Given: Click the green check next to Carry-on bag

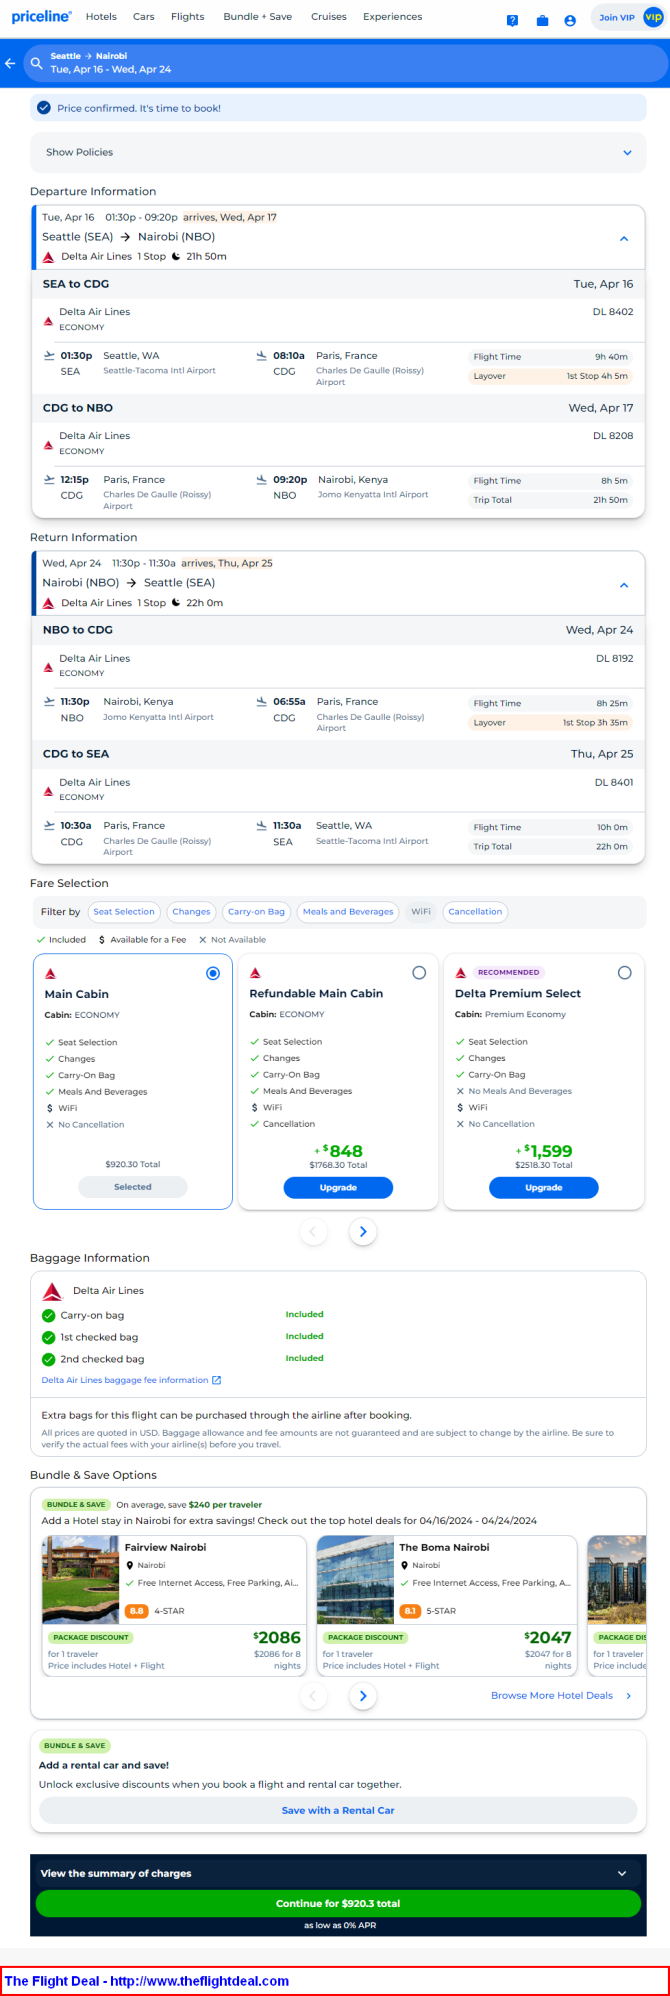Looking at the screenshot, I should (48, 1316).
